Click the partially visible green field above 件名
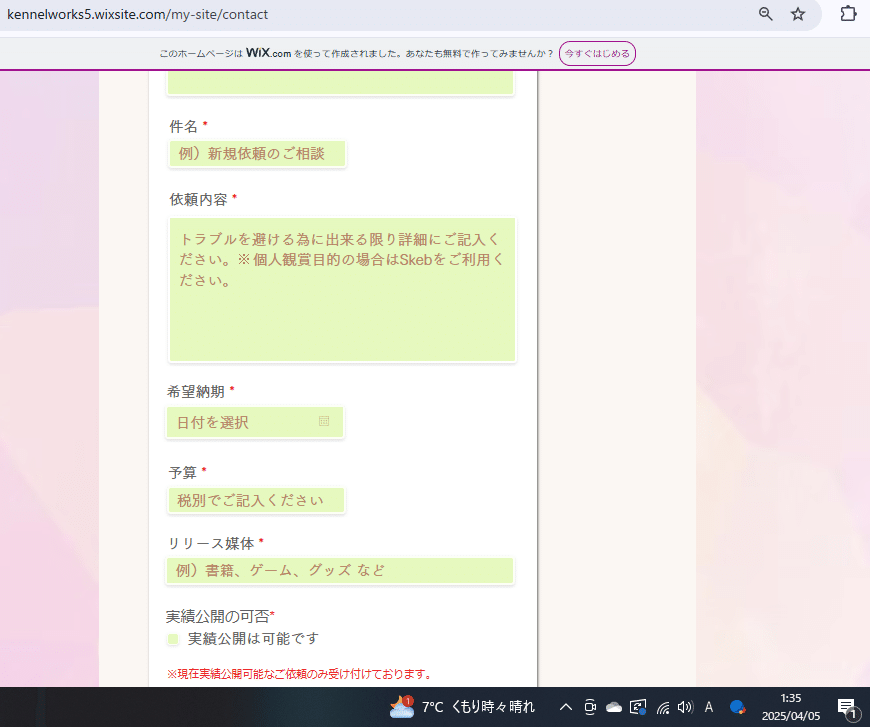The image size is (870, 727). pyautogui.click(x=340, y=83)
